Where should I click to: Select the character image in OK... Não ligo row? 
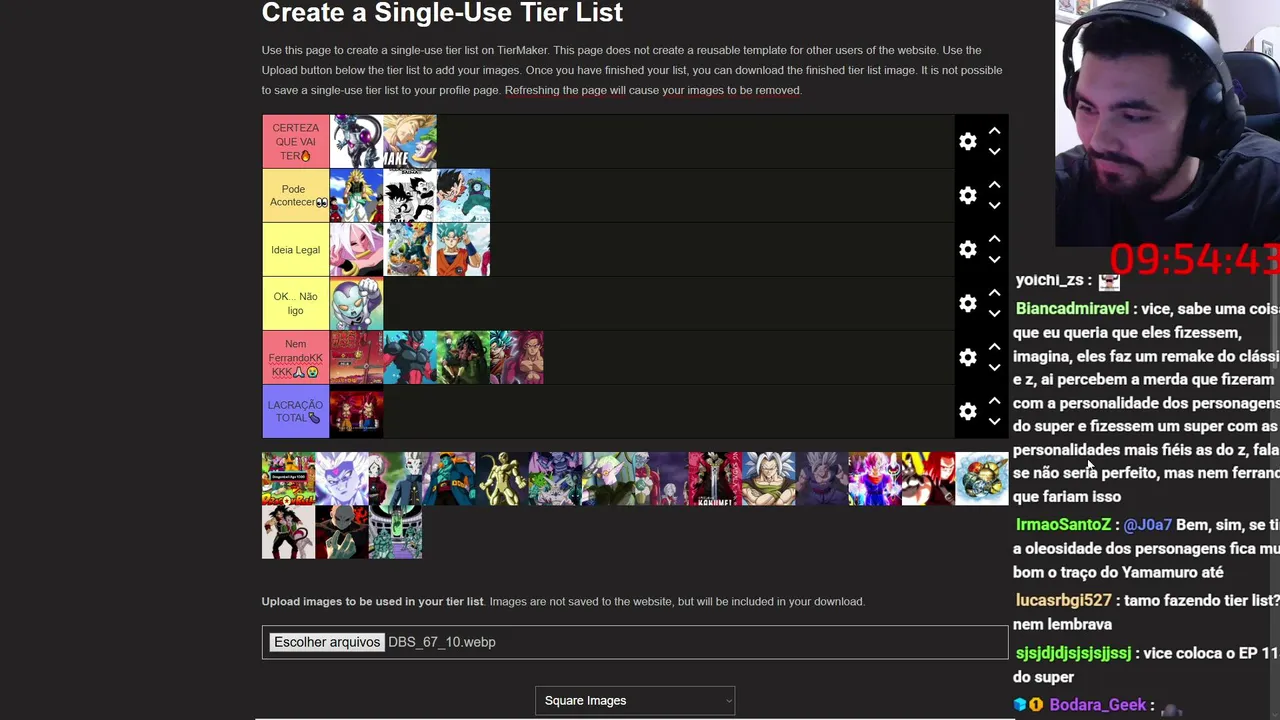coord(356,304)
